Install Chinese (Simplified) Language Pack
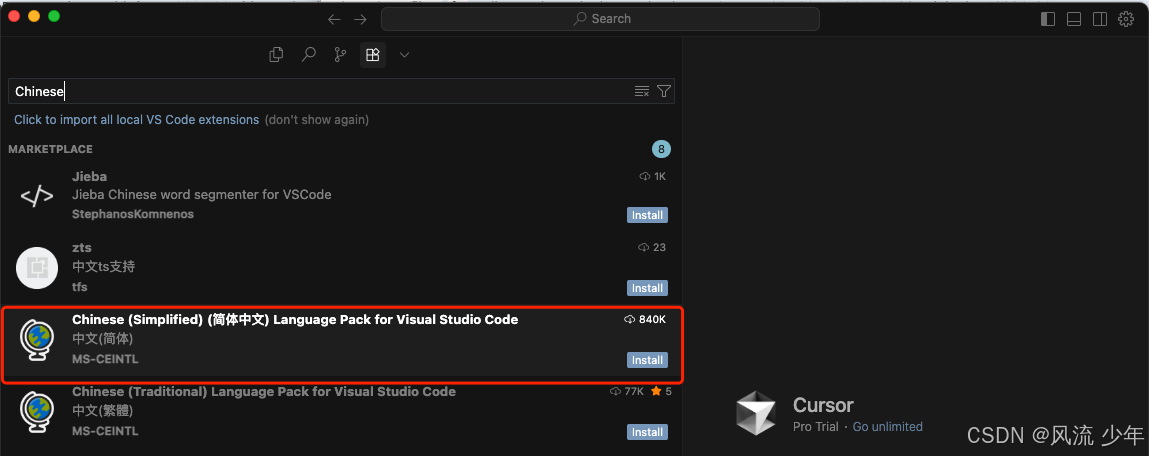1149x456 pixels. click(x=647, y=360)
